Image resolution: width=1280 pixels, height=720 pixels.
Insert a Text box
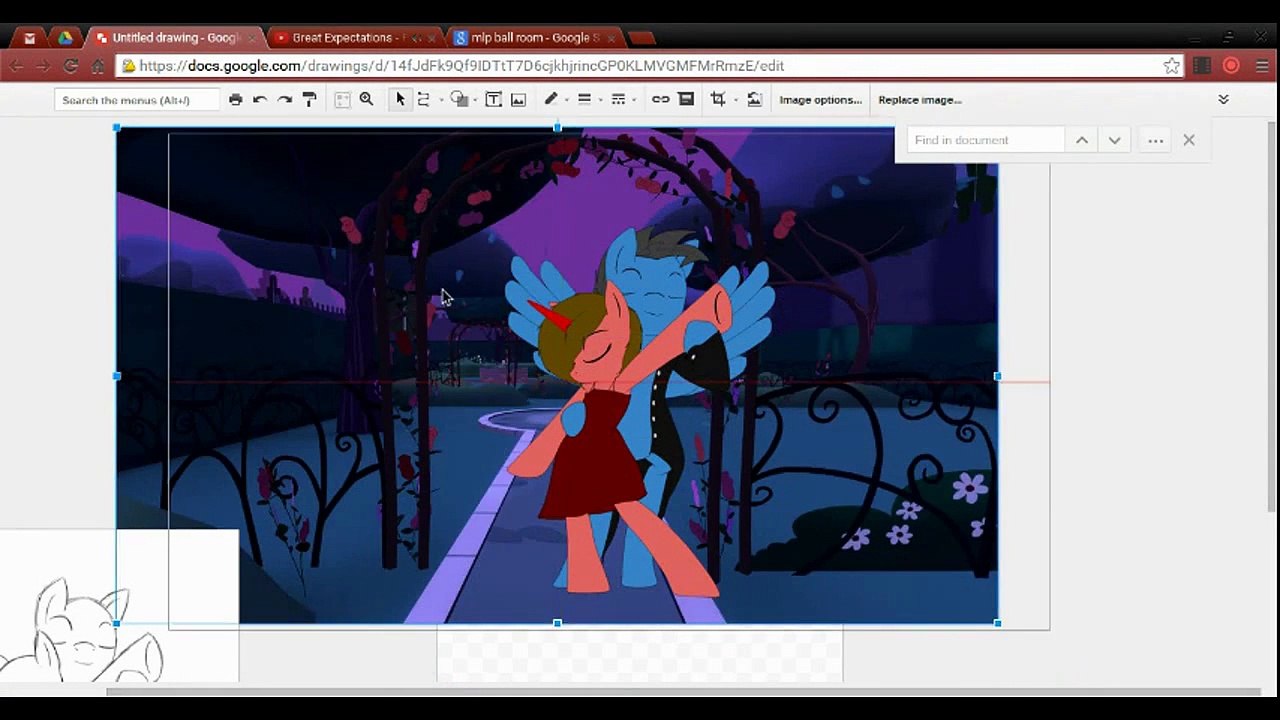pyautogui.click(x=493, y=99)
